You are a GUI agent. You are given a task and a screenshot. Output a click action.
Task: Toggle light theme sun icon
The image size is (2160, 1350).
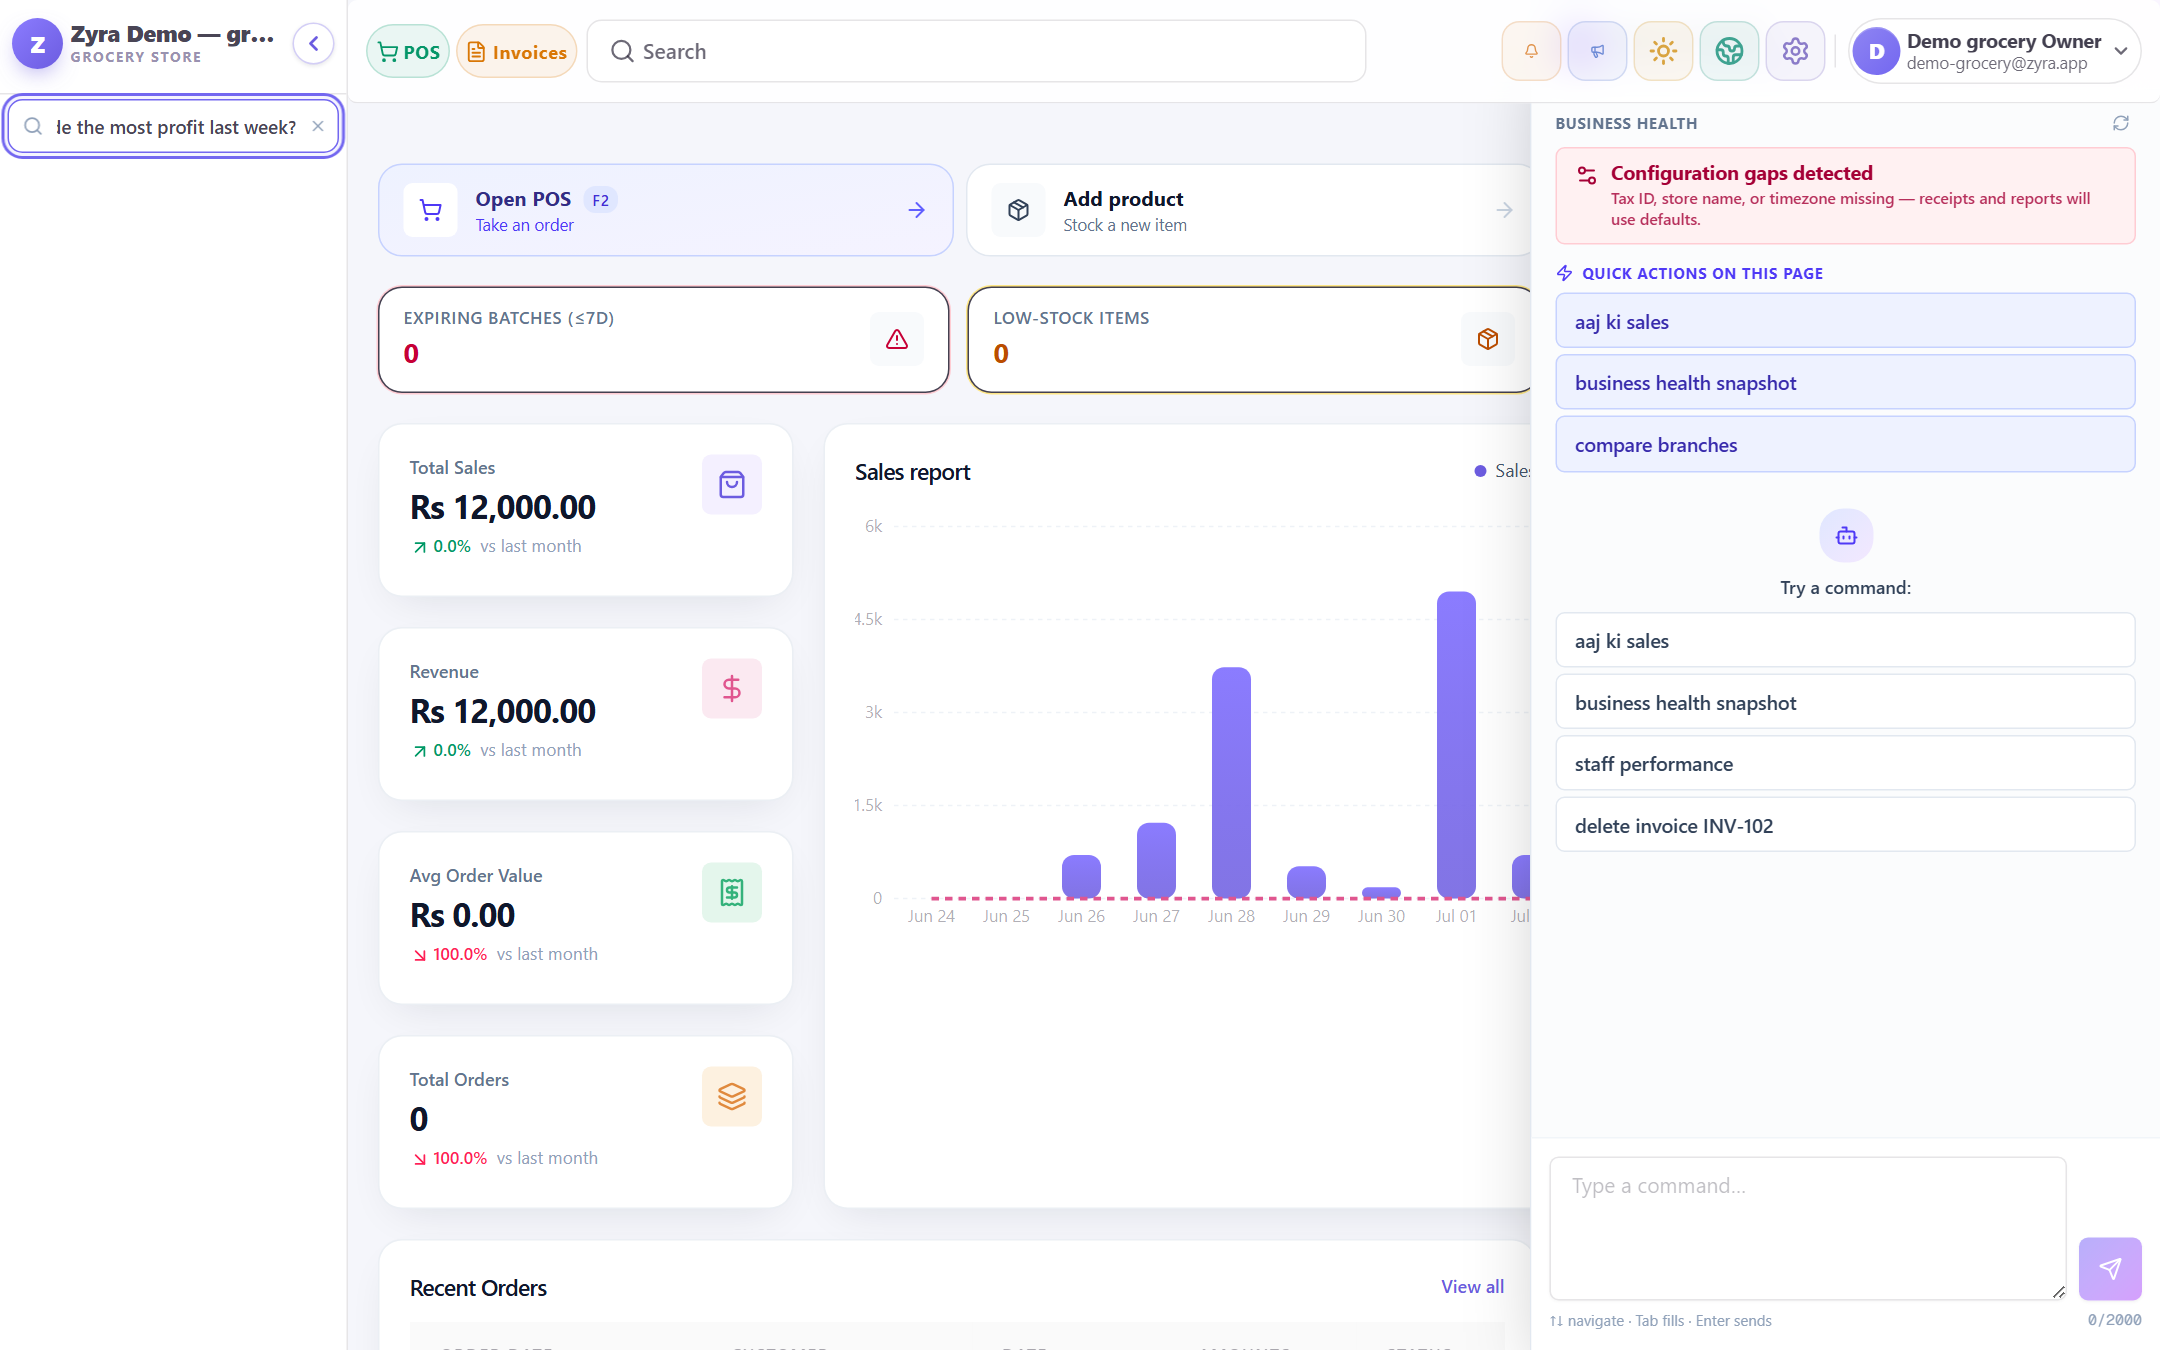click(x=1663, y=51)
